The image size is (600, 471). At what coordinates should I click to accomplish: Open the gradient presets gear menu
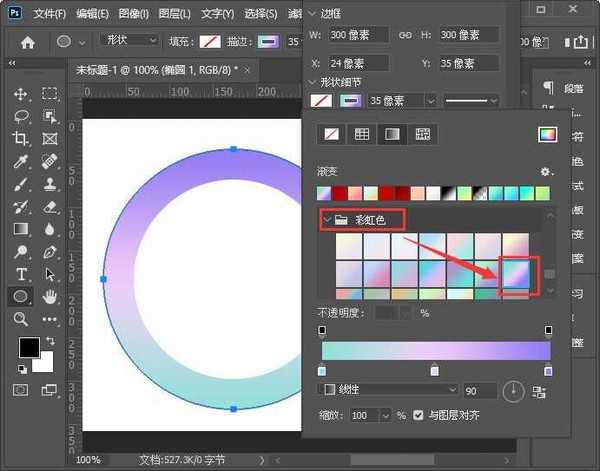546,172
